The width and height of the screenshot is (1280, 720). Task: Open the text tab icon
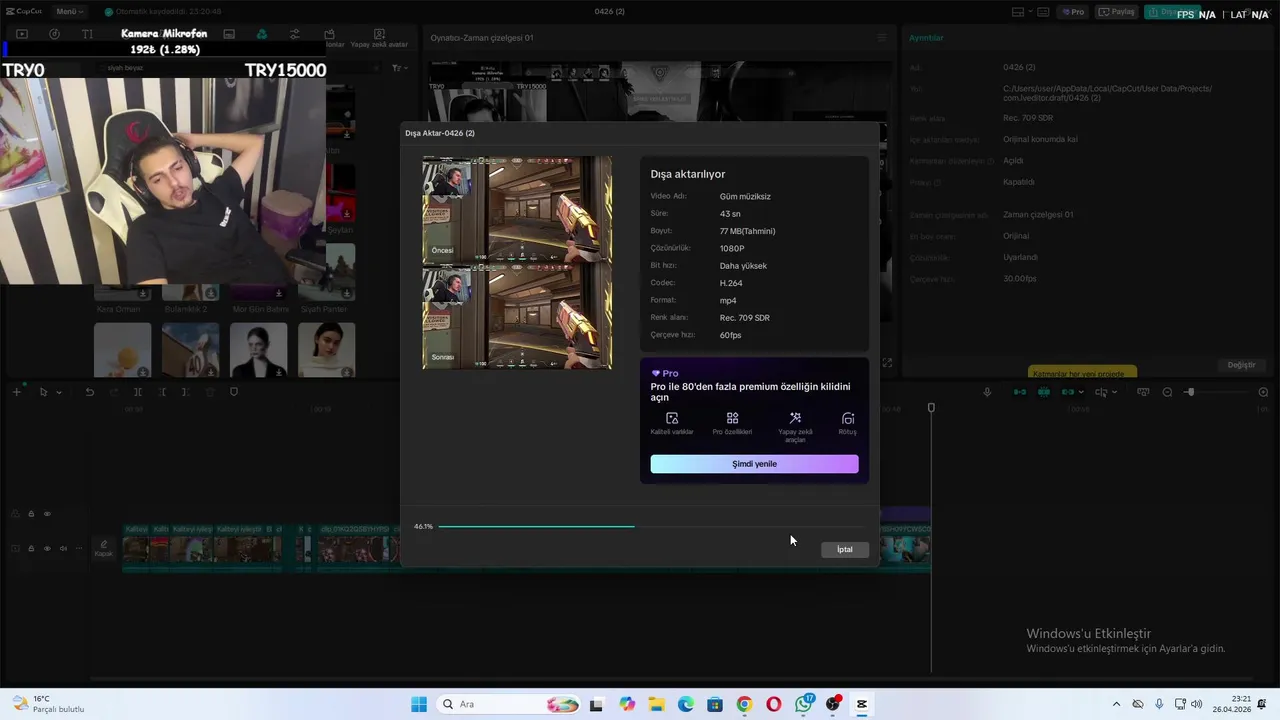pyautogui.click(x=87, y=34)
